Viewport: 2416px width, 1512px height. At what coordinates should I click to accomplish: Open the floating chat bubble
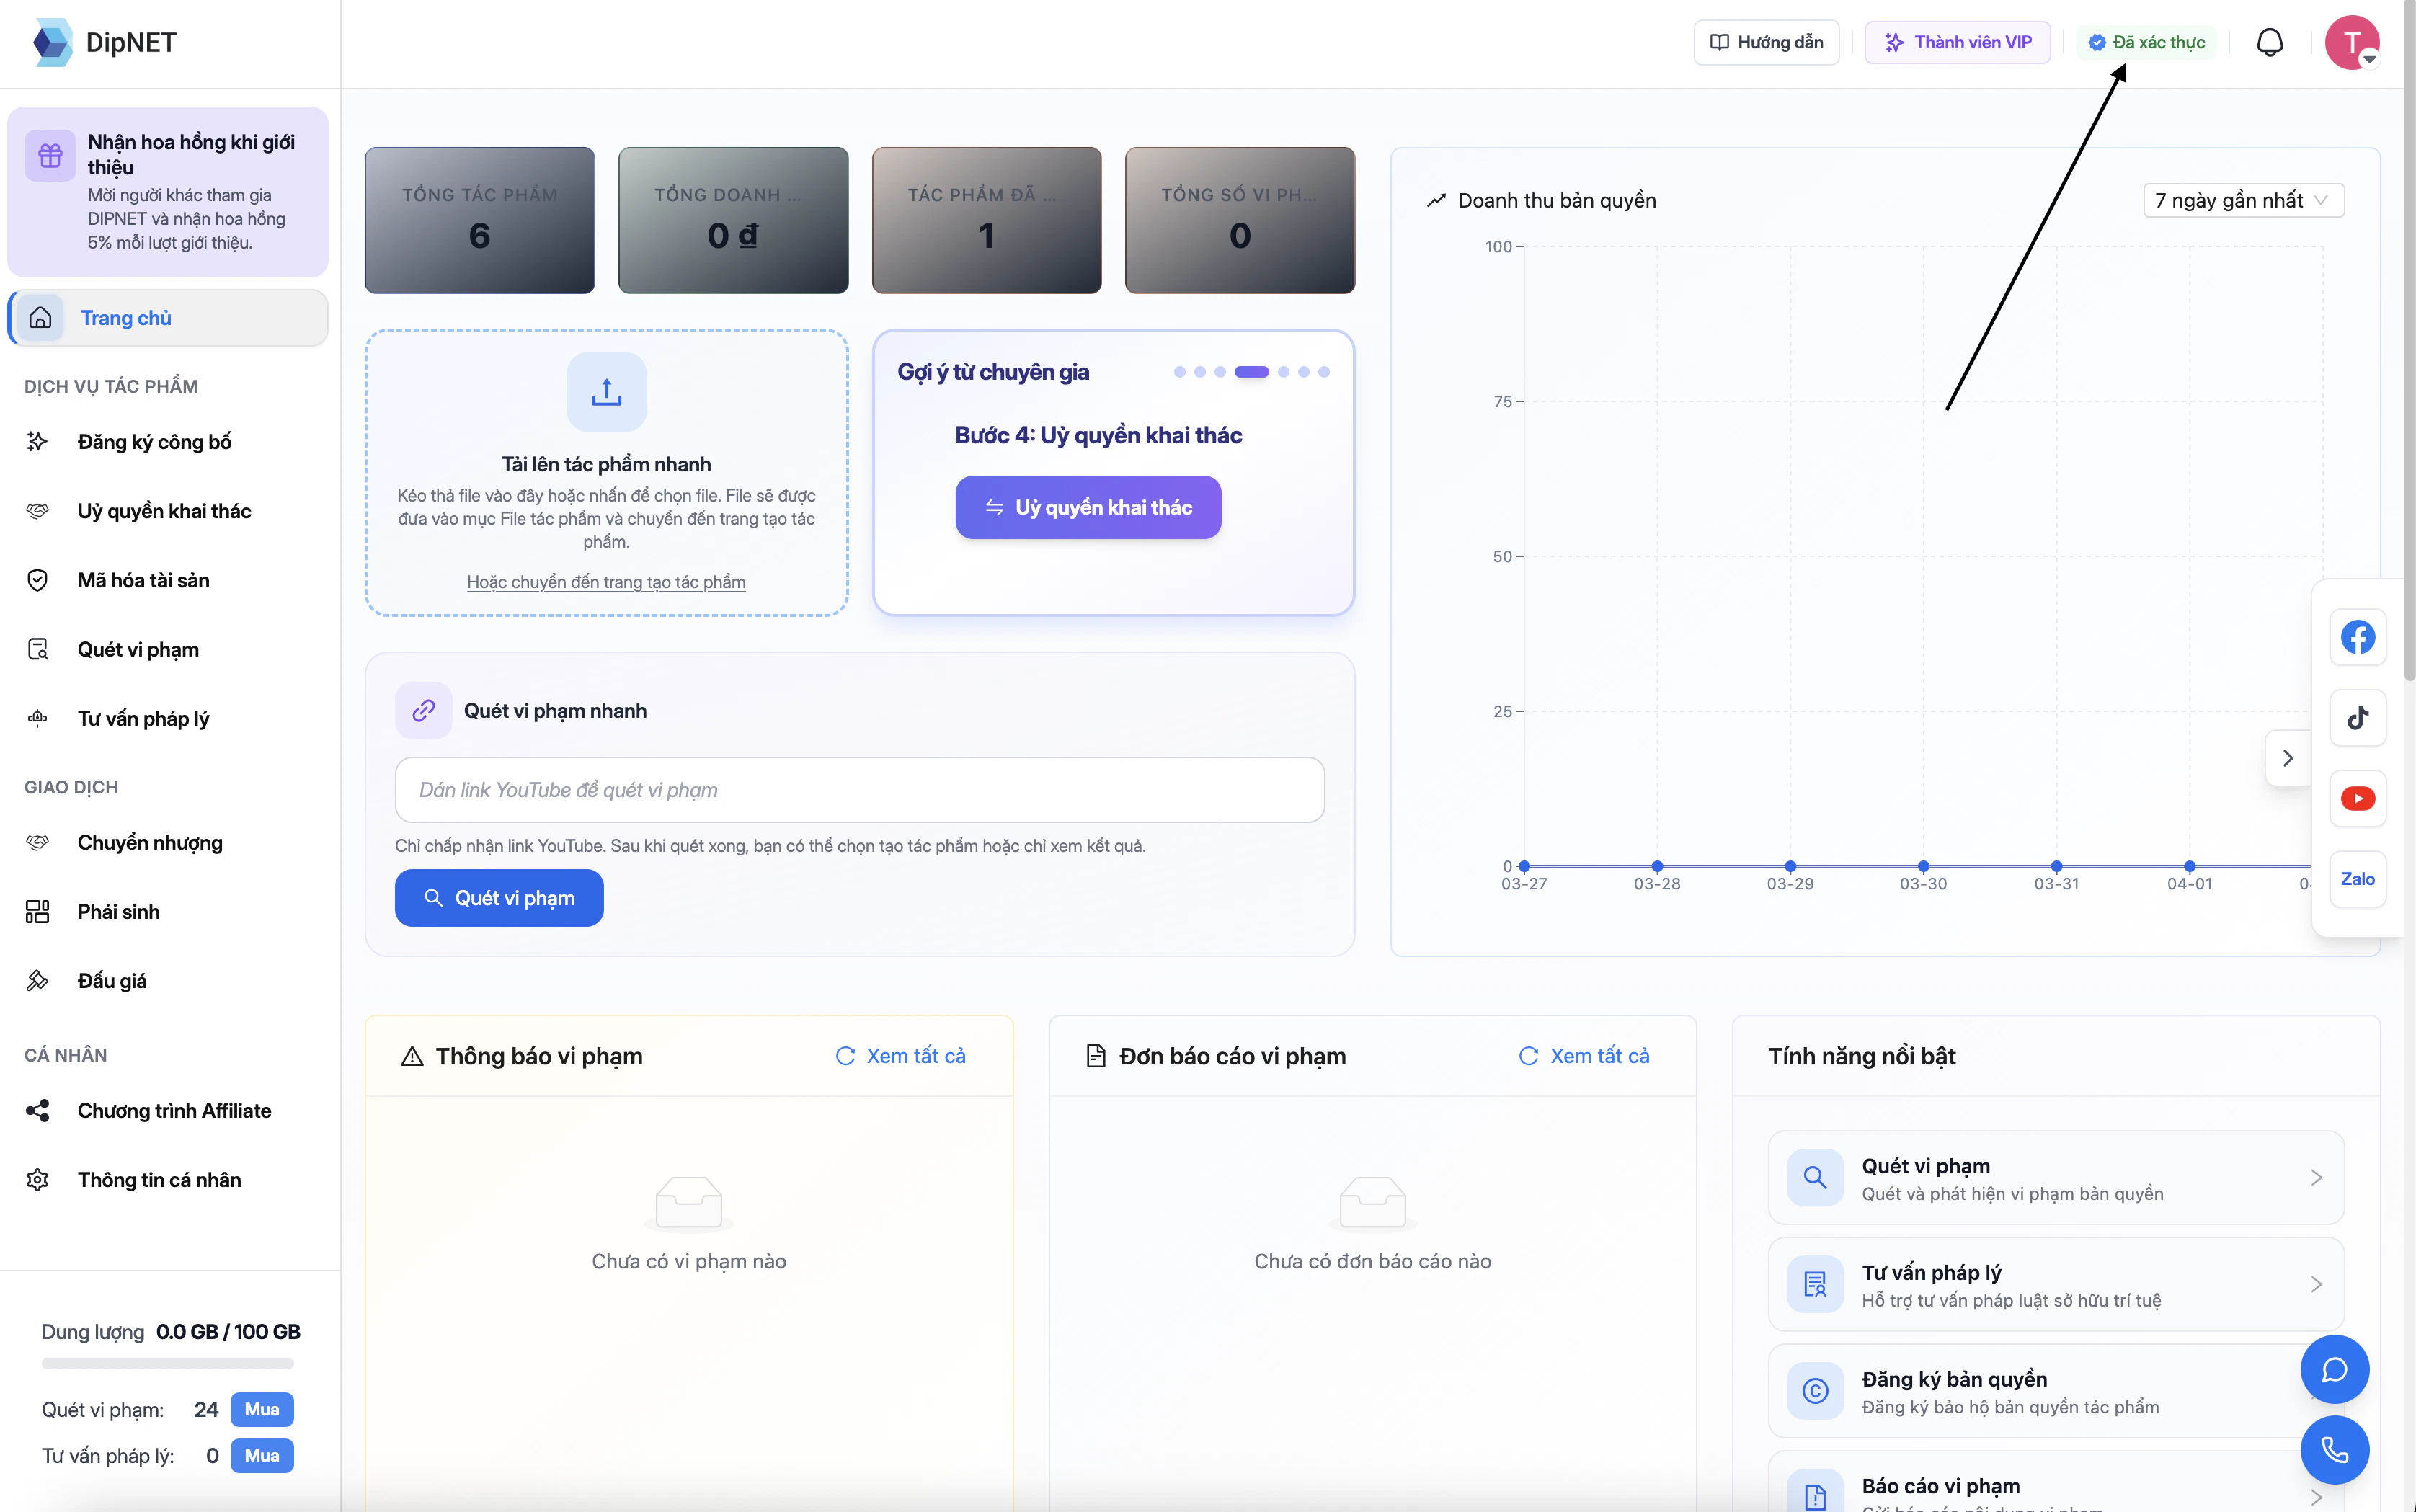point(2335,1369)
